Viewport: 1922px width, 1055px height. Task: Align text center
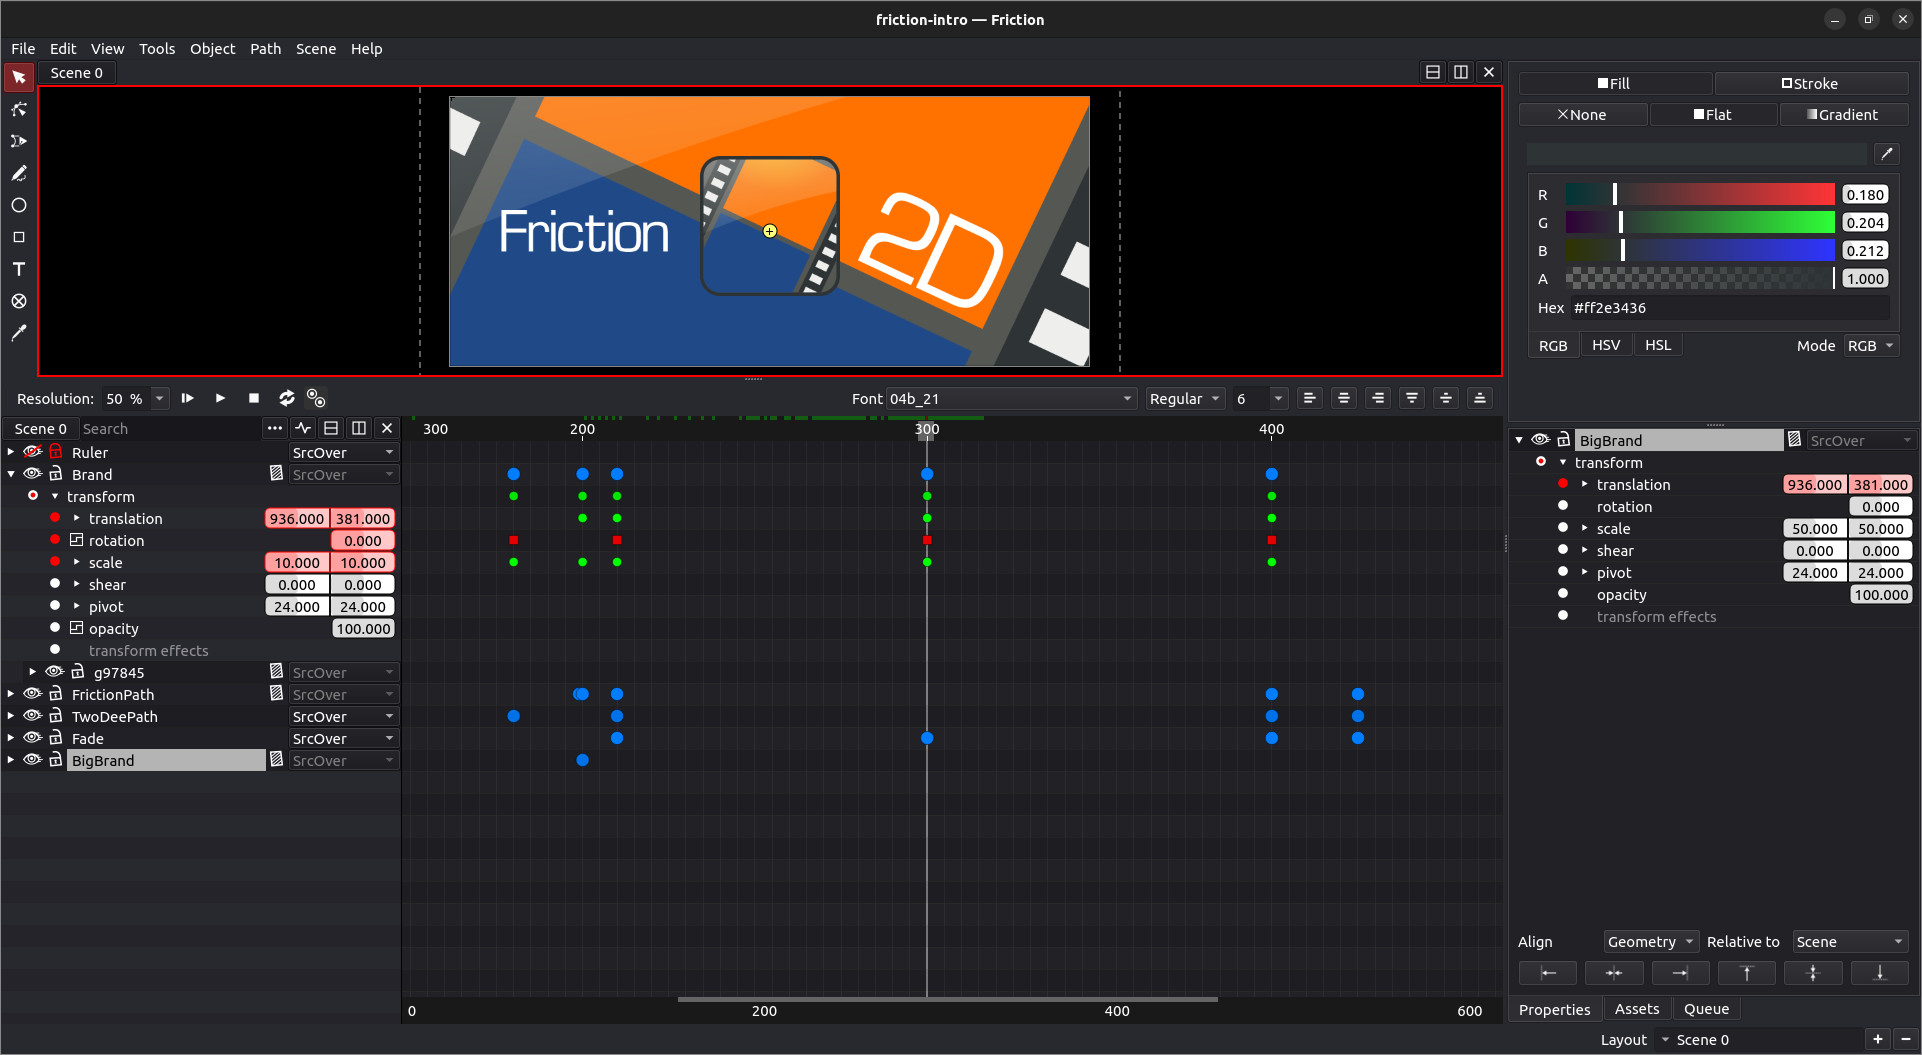pyautogui.click(x=1343, y=398)
